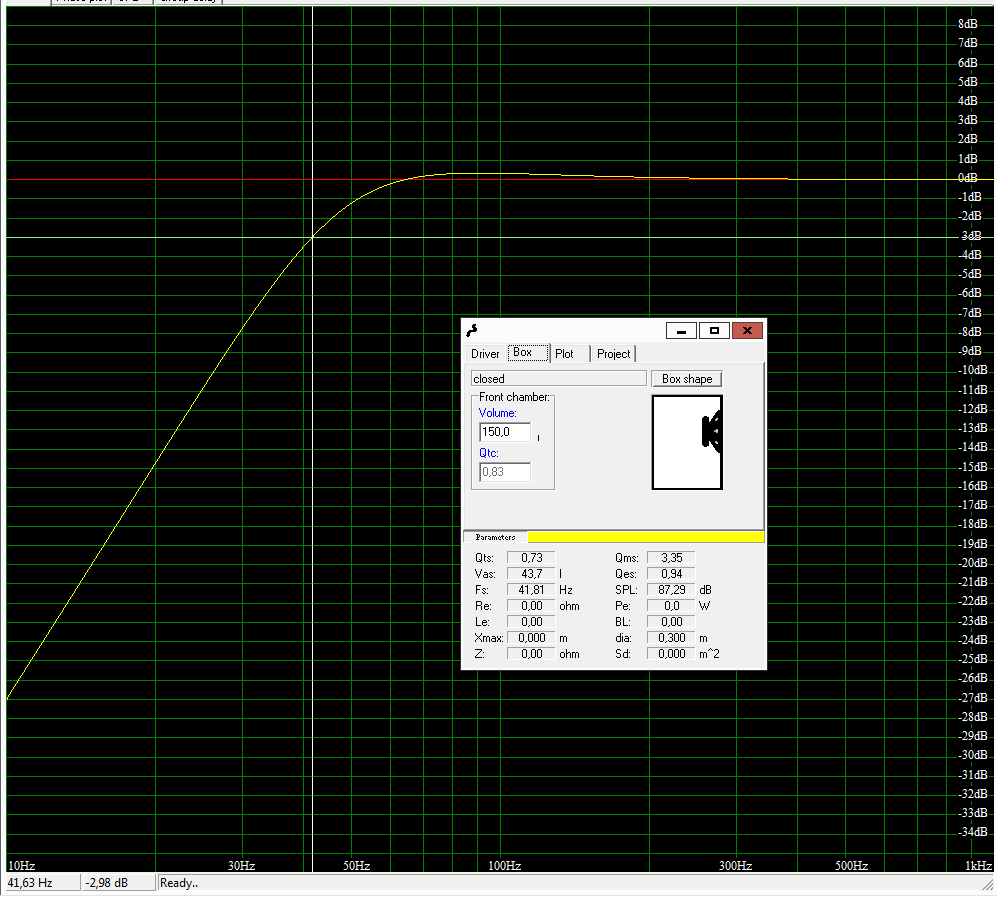Screen dimensions: 997x897
Task: Click the blue Volume: label
Action: tap(497, 413)
